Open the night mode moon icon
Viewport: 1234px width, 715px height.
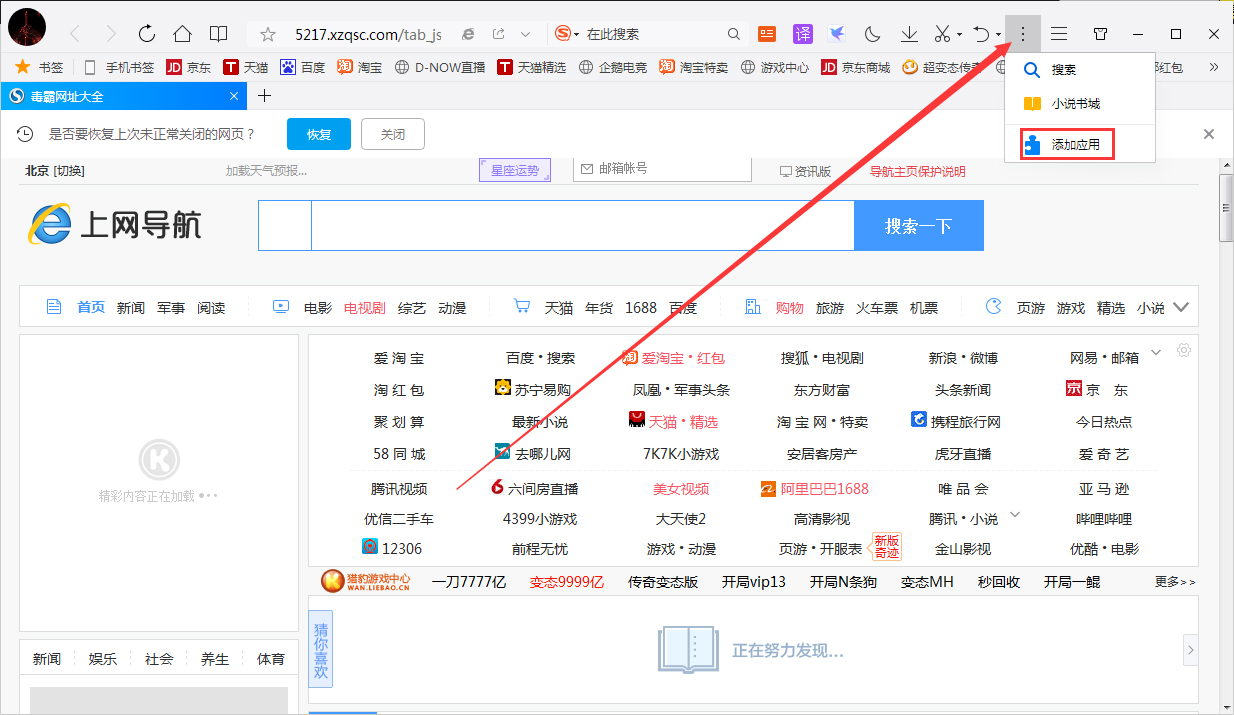click(x=871, y=33)
